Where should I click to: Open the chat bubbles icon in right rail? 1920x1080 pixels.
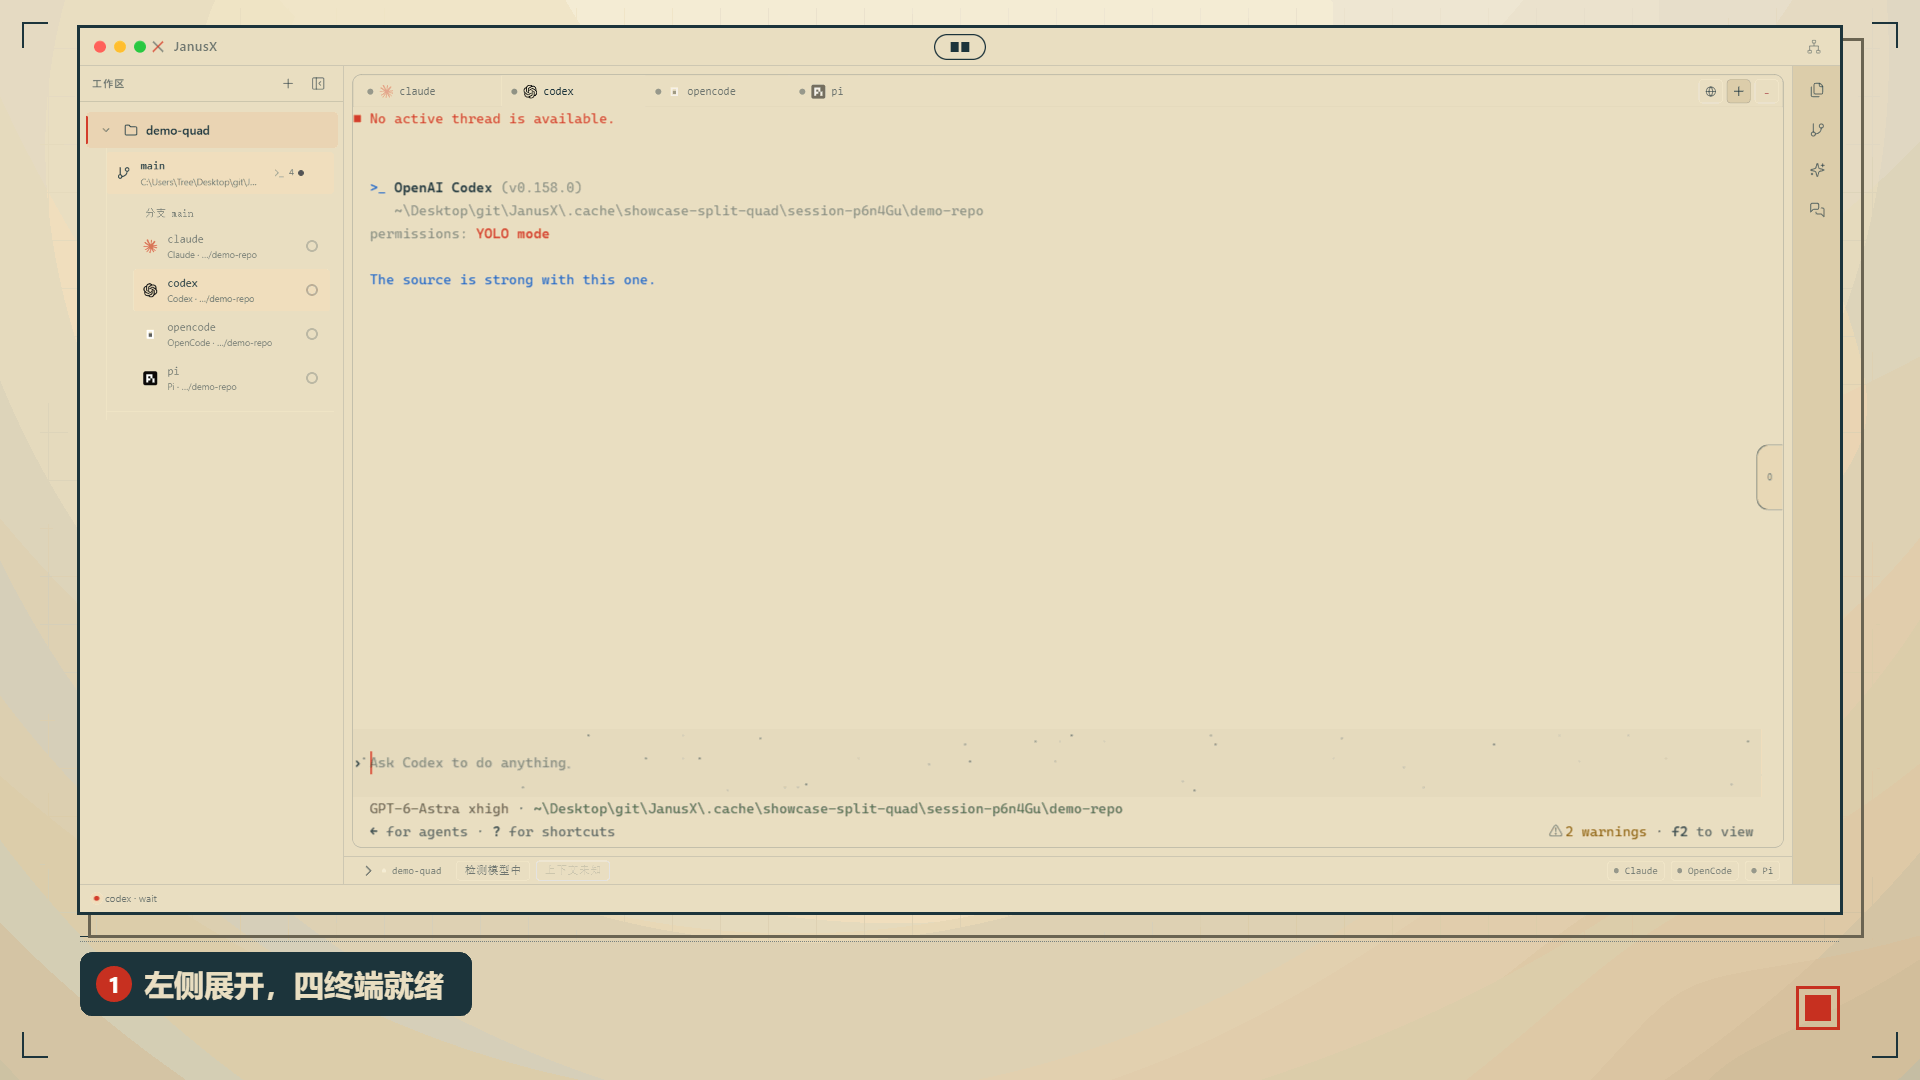pyautogui.click(x=1817, y=210)
